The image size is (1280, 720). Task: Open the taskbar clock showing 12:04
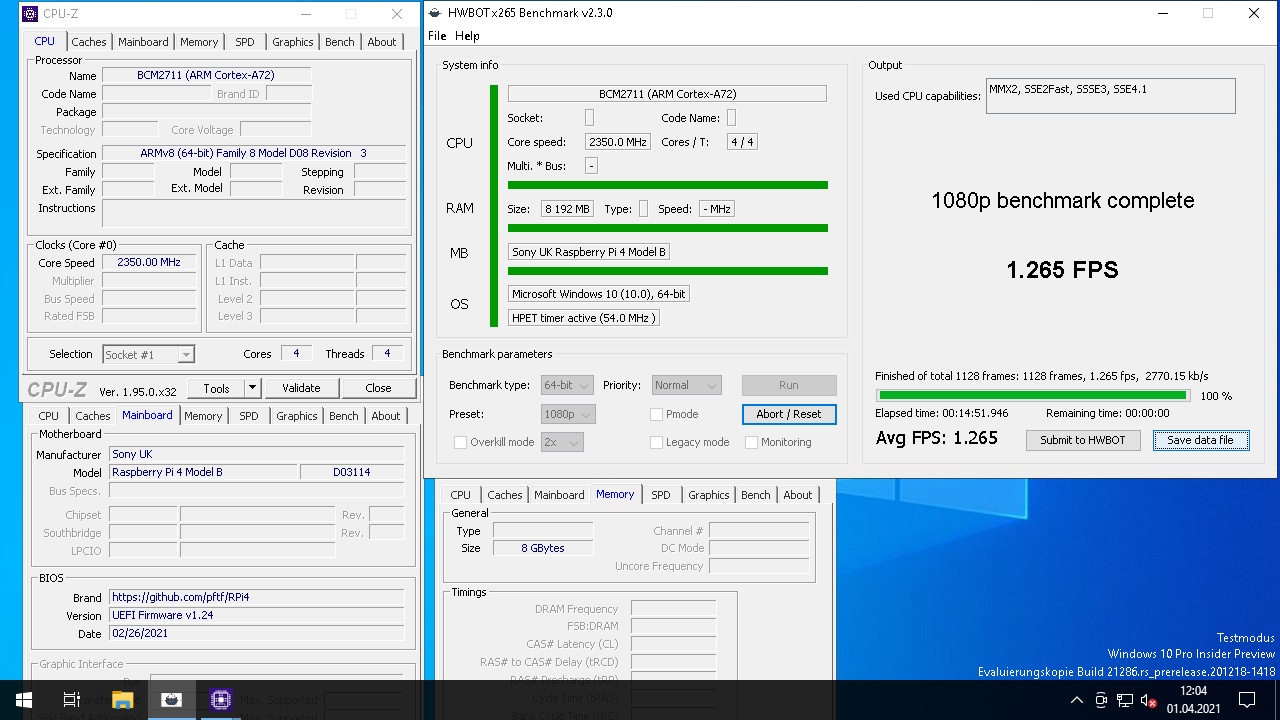[1193, 699]
